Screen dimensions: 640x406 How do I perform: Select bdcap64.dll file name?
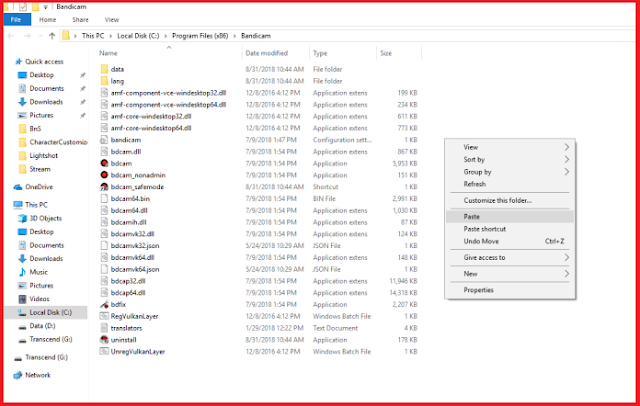coord(128,293)
